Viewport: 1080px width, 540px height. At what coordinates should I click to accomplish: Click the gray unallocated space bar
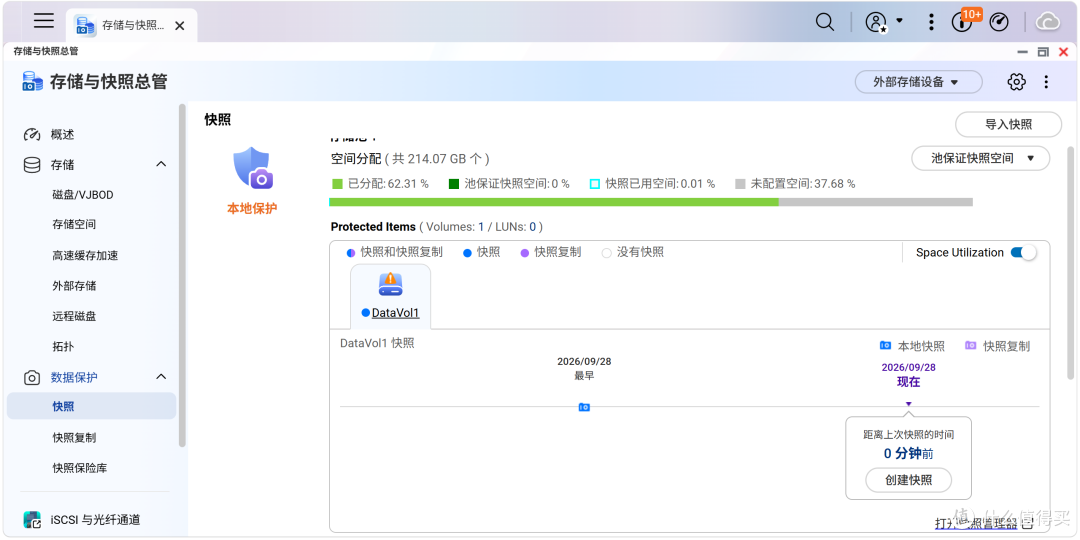875,202
